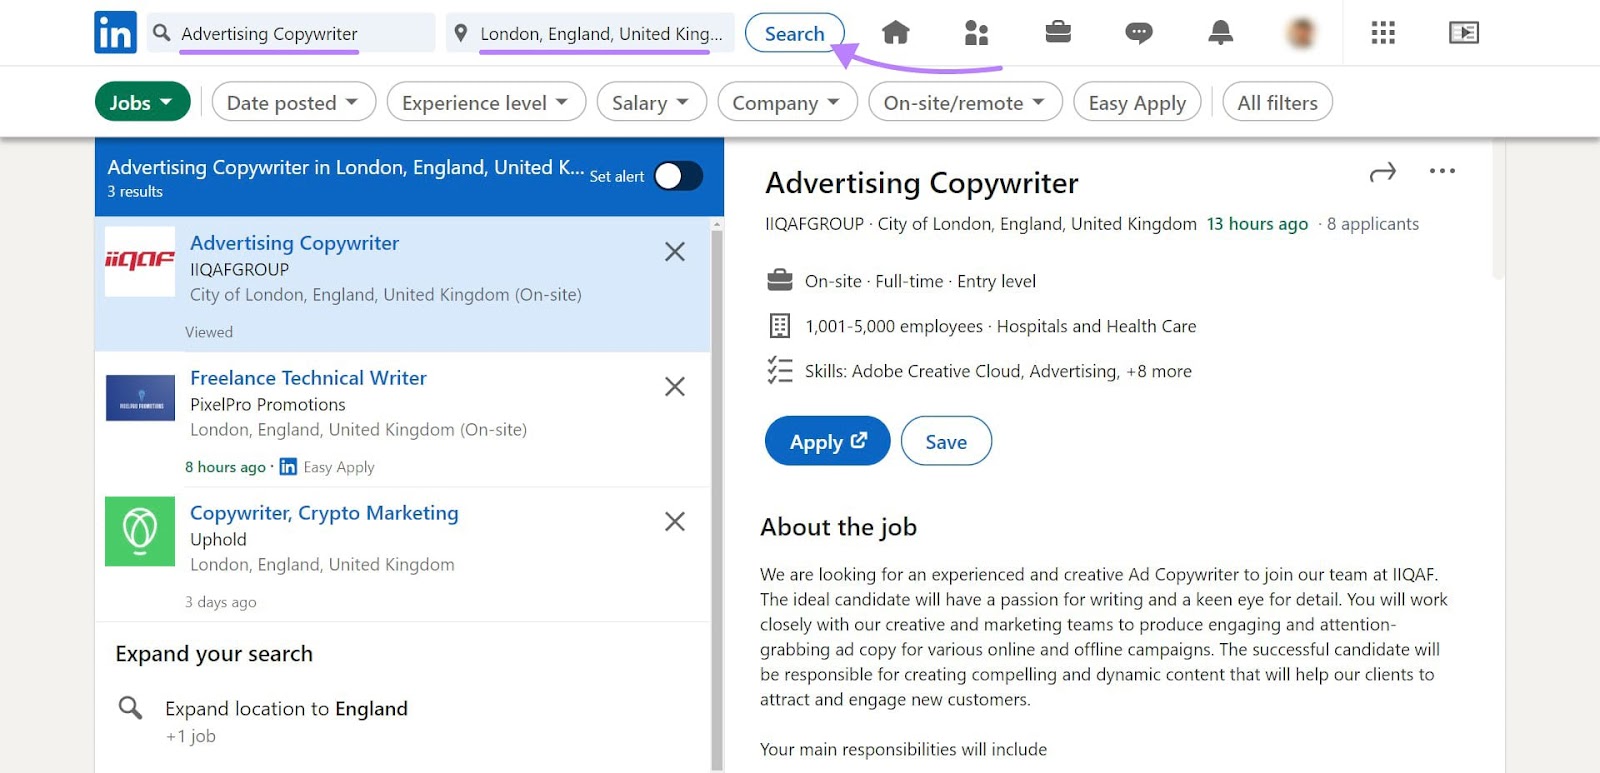View notifications via the bell icon
Screen dimensions: 1600x773
(x=1220, y=31)
